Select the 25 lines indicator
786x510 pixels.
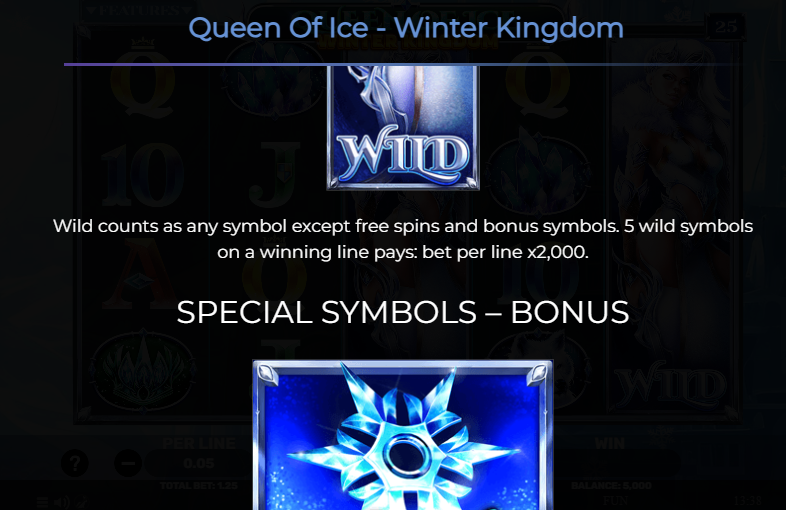pos(726,26)
